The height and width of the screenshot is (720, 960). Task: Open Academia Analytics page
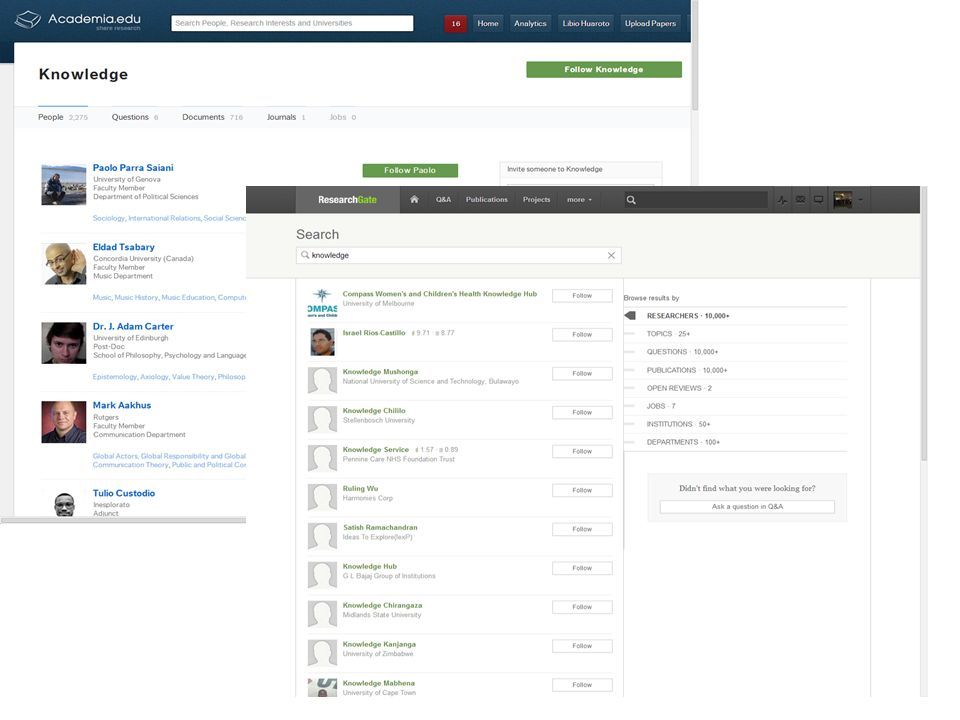[x=530, y=23]
